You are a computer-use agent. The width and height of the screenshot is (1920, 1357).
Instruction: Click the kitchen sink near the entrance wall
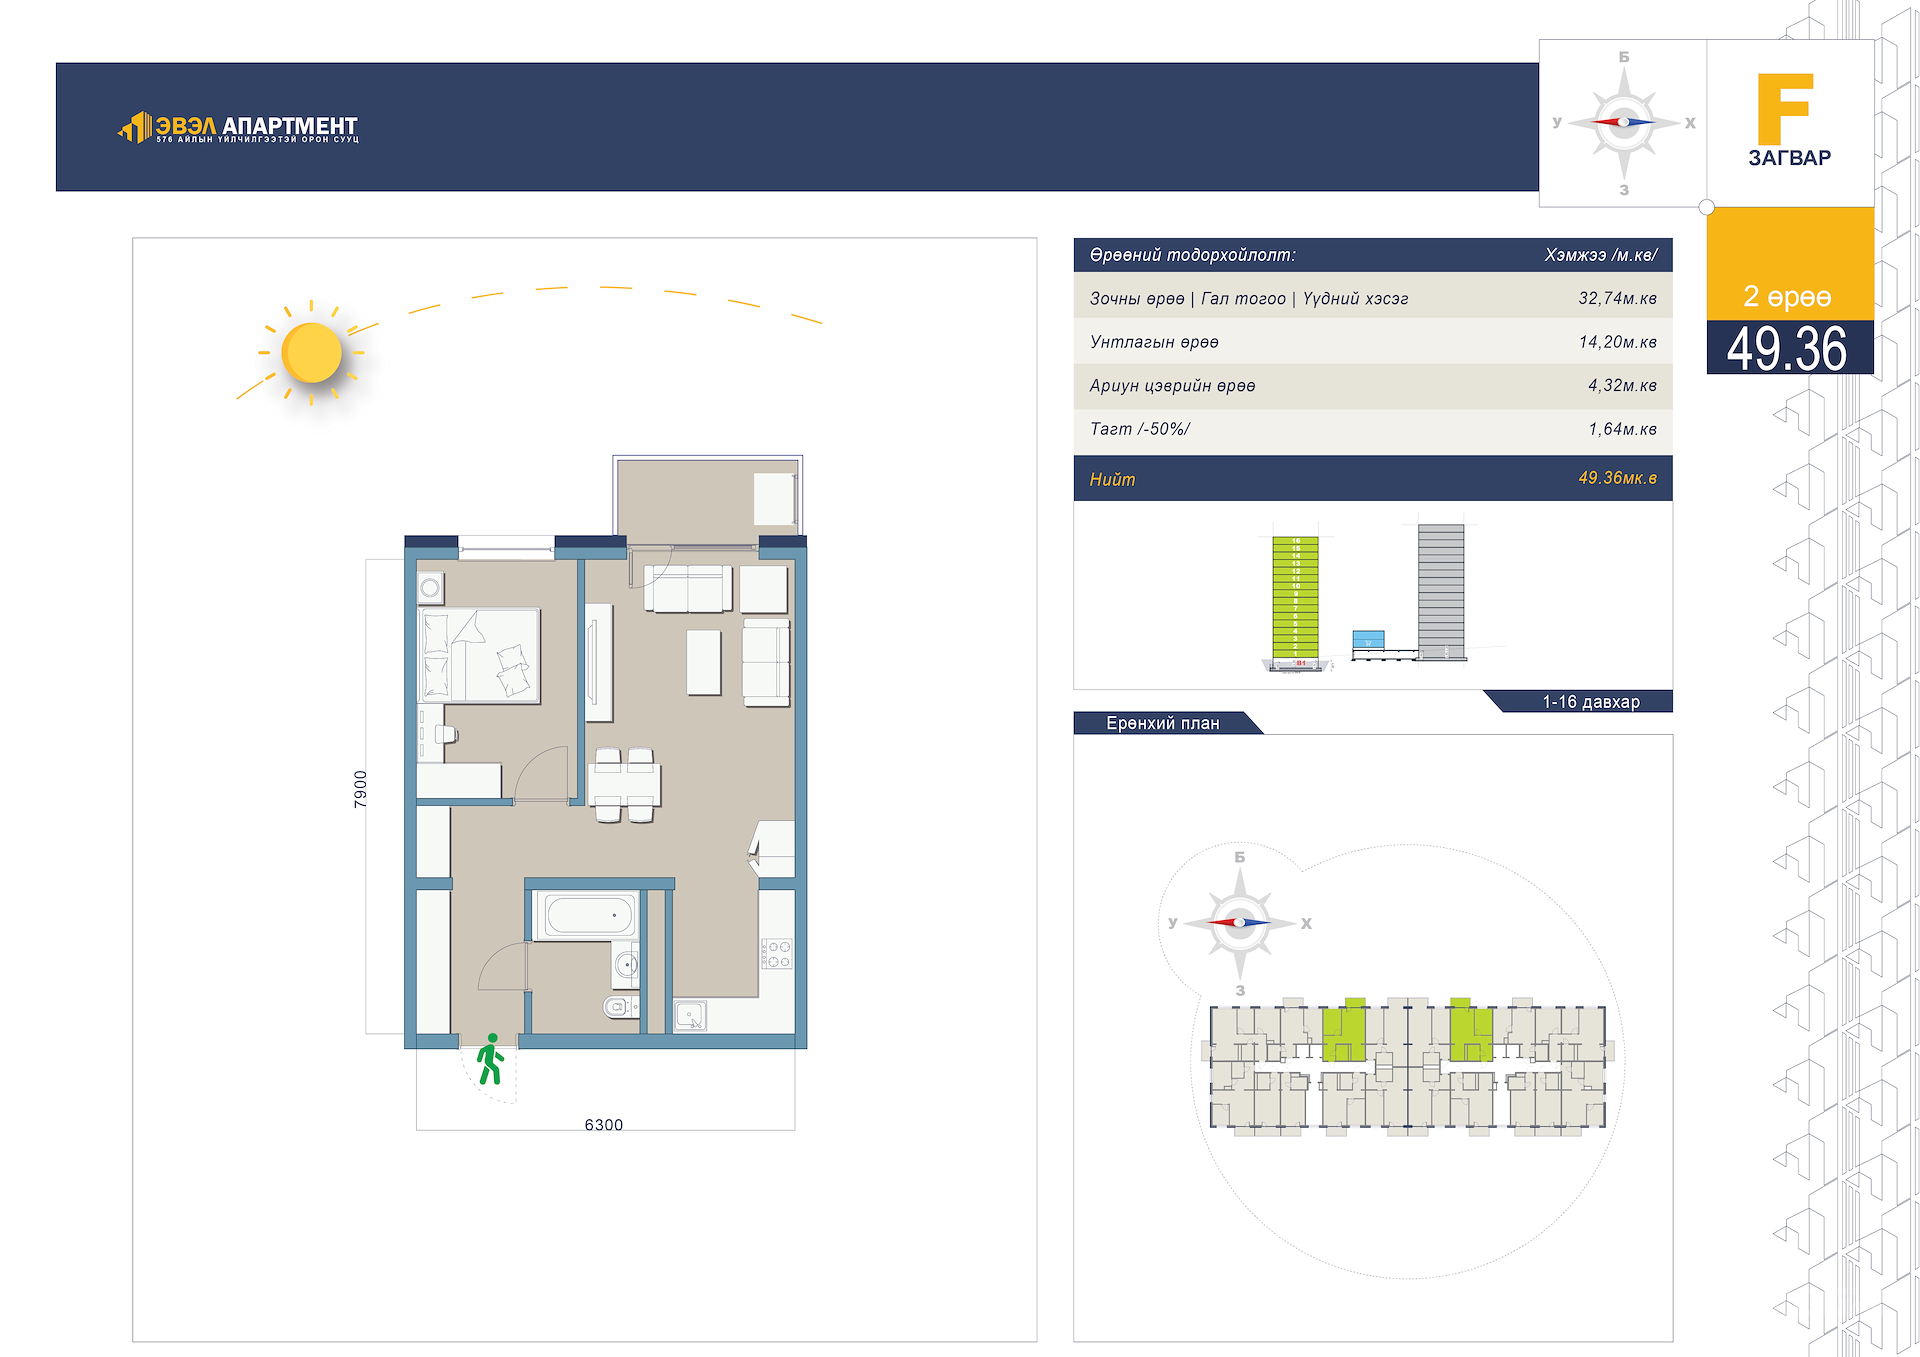pos(691,1016)
